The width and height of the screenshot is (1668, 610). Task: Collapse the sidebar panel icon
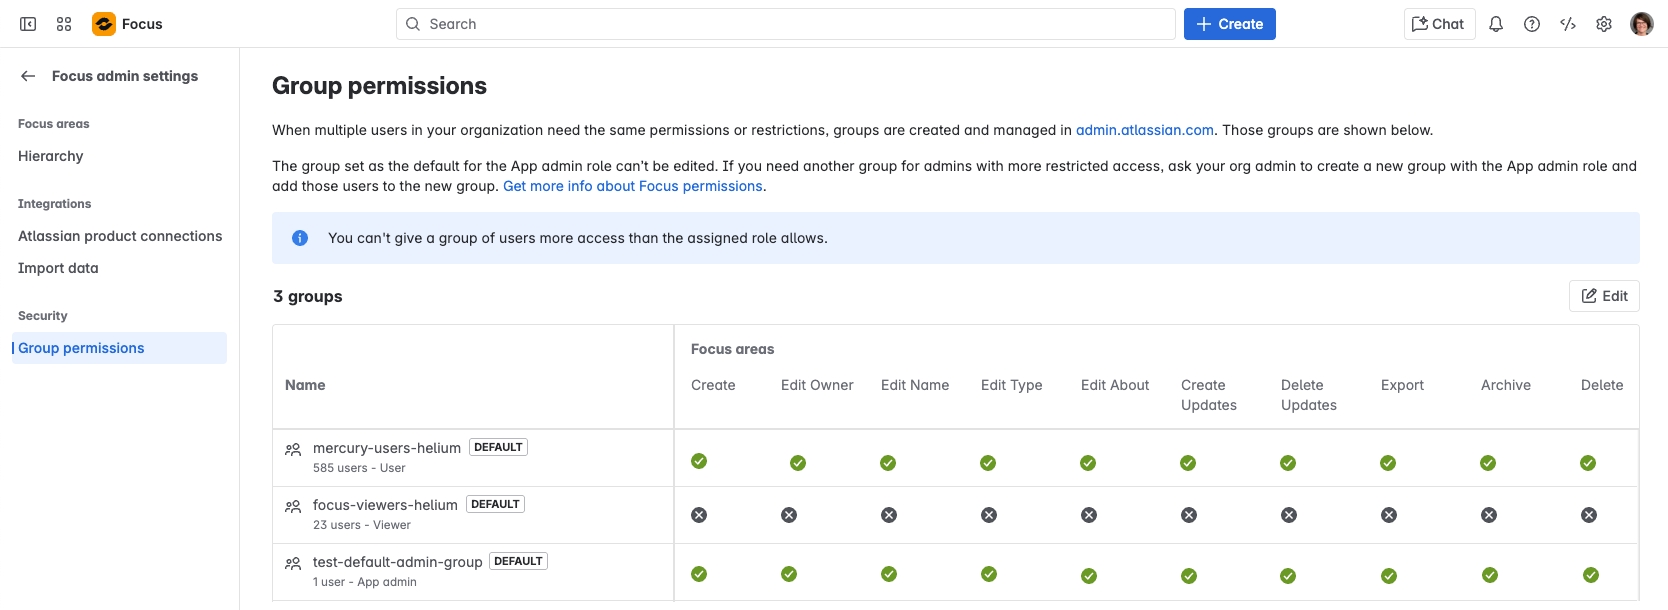[28, 24]
